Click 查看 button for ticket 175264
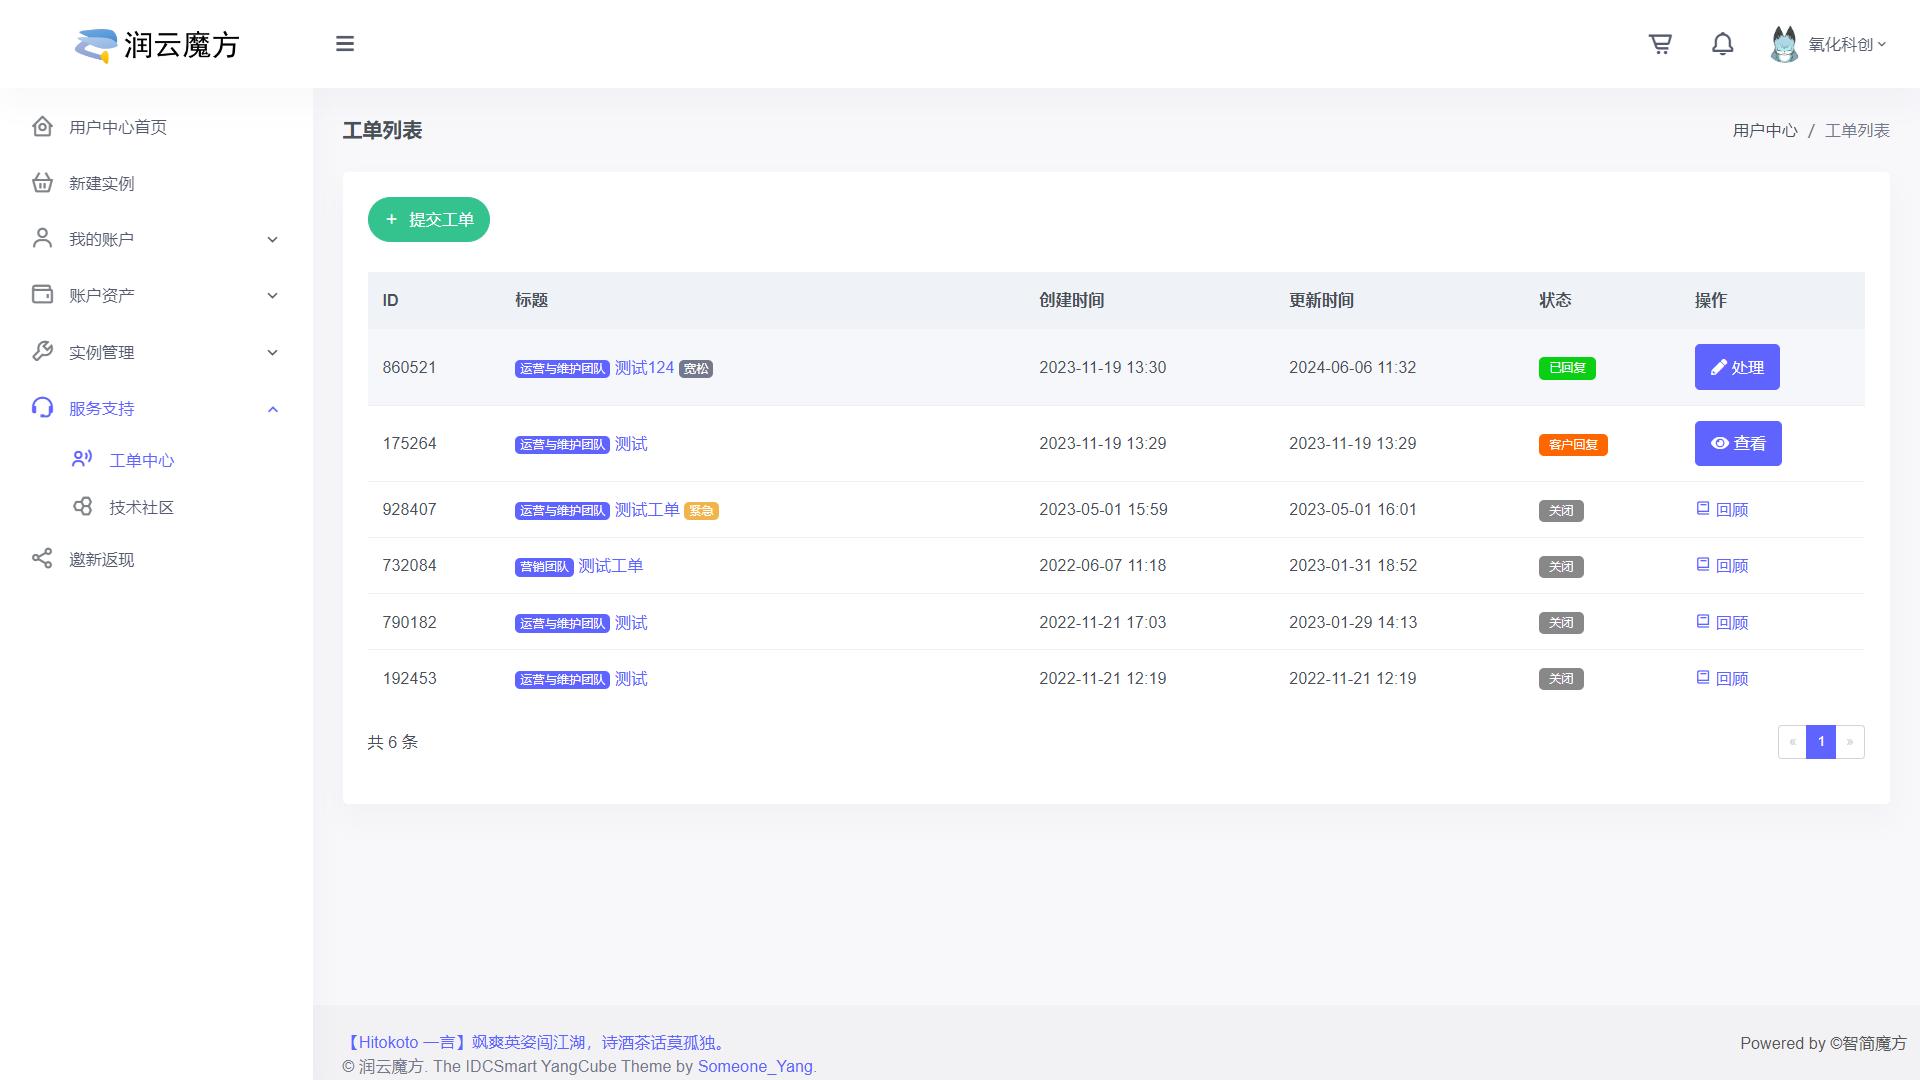Image resolution: width=1920 pixels, height=1080 pixels. coord(1737,443)
